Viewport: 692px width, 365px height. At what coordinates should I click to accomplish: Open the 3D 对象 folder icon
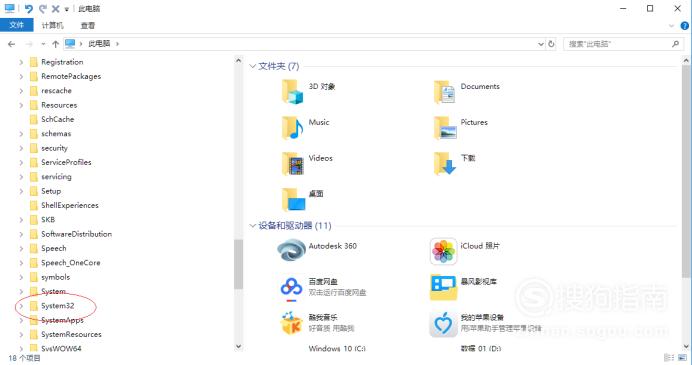293,91
